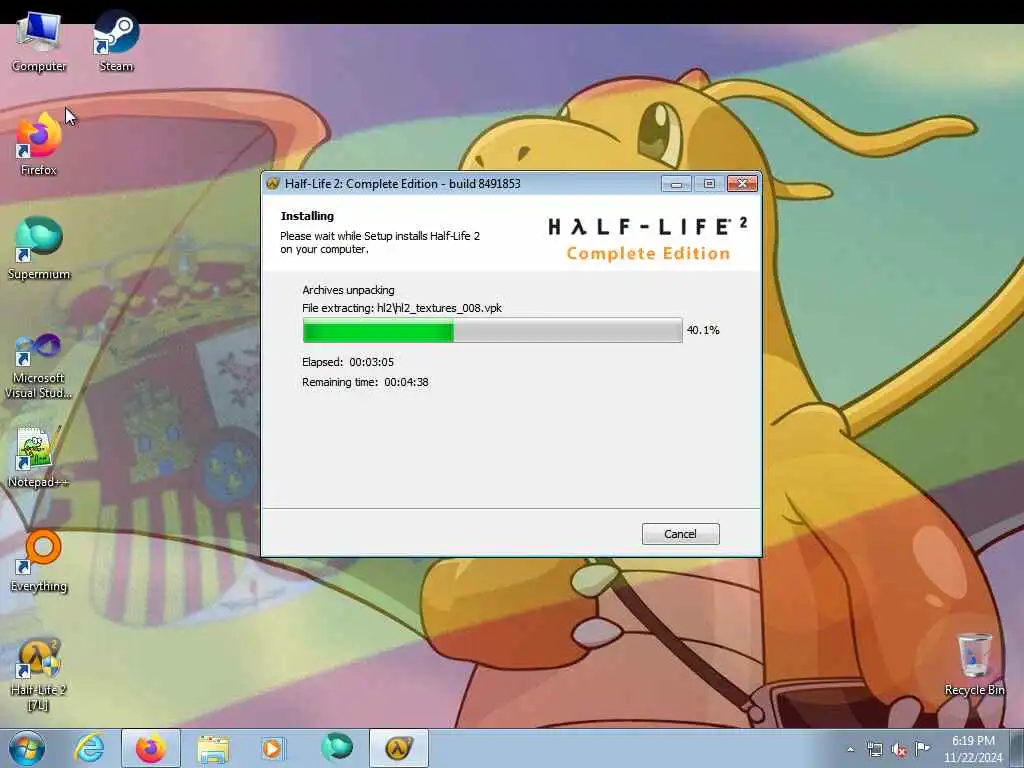The height and width of the screenshot is (768, 1024).
Task: Click the maximize button of installer window
Action: tap(709, 184)
